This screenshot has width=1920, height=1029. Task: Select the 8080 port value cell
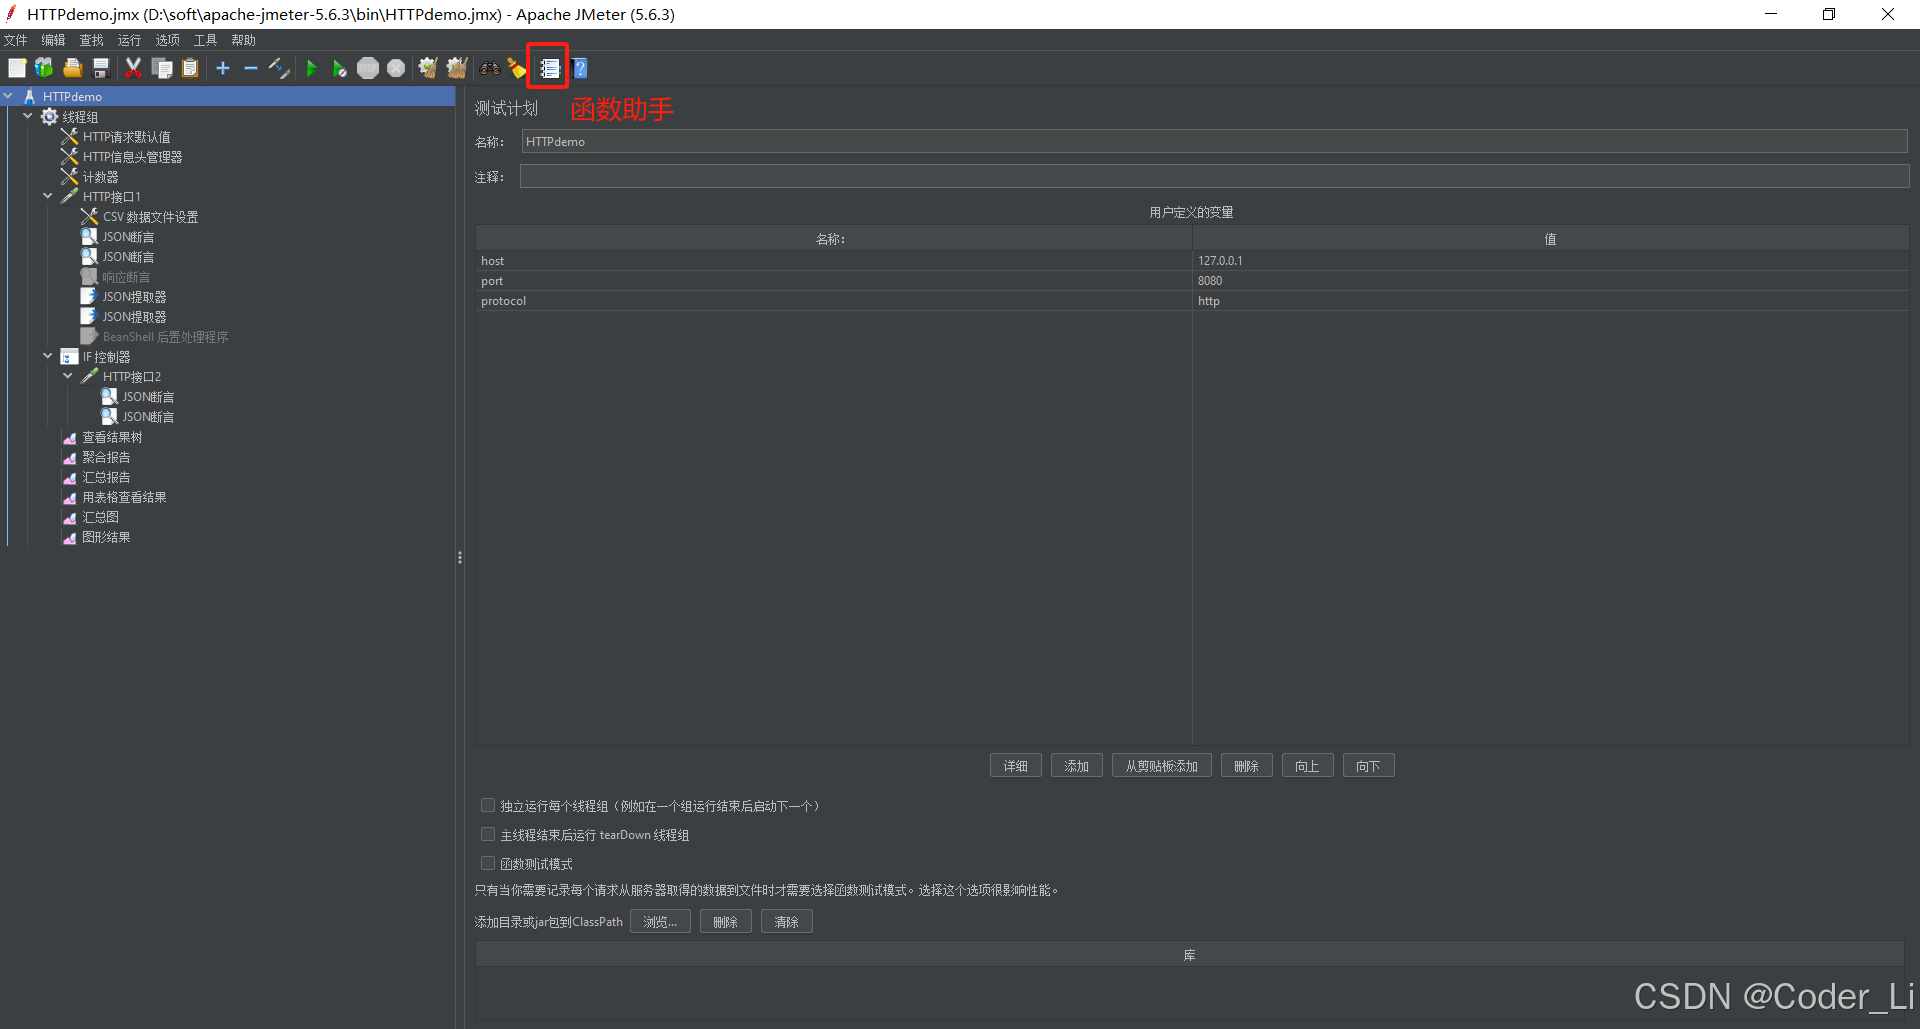pyautogui.click(x=1551, y=281)
